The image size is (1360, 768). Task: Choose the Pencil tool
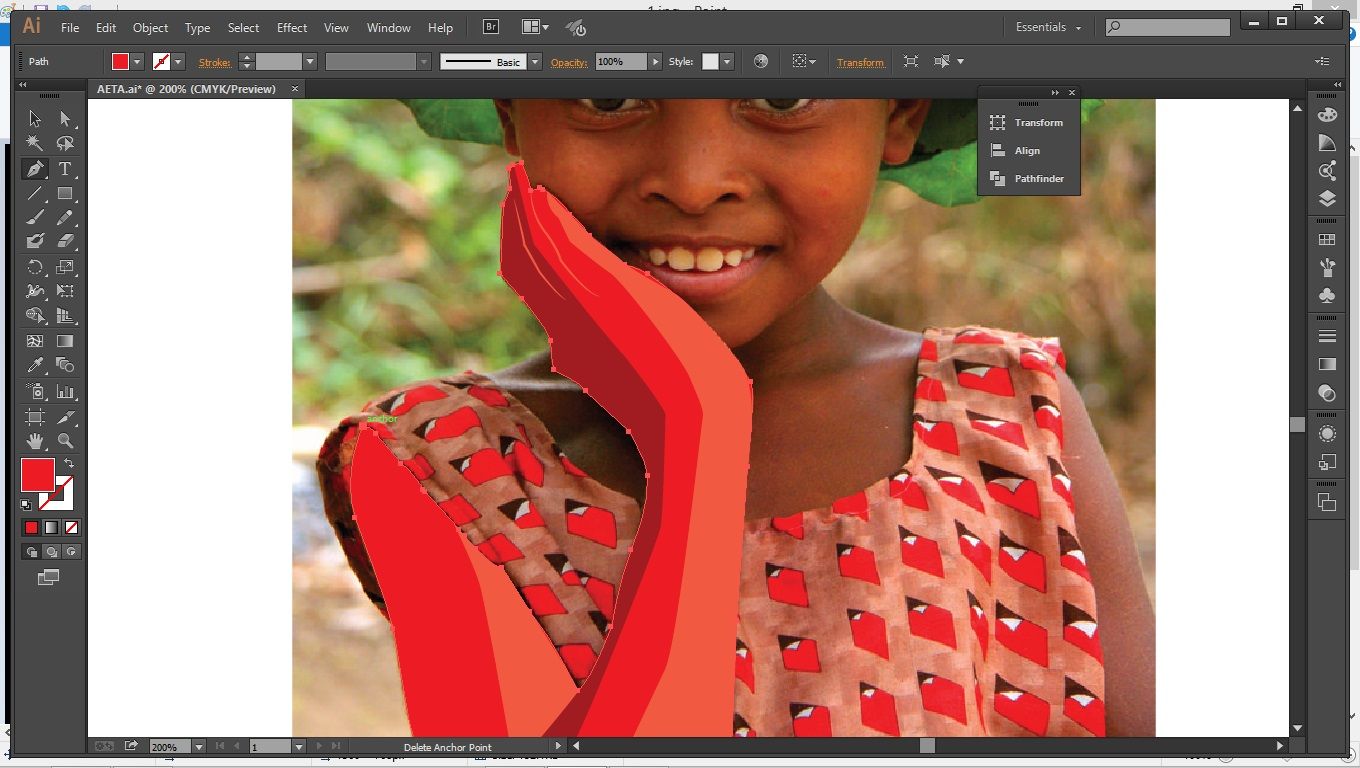[x=65, y=217]
